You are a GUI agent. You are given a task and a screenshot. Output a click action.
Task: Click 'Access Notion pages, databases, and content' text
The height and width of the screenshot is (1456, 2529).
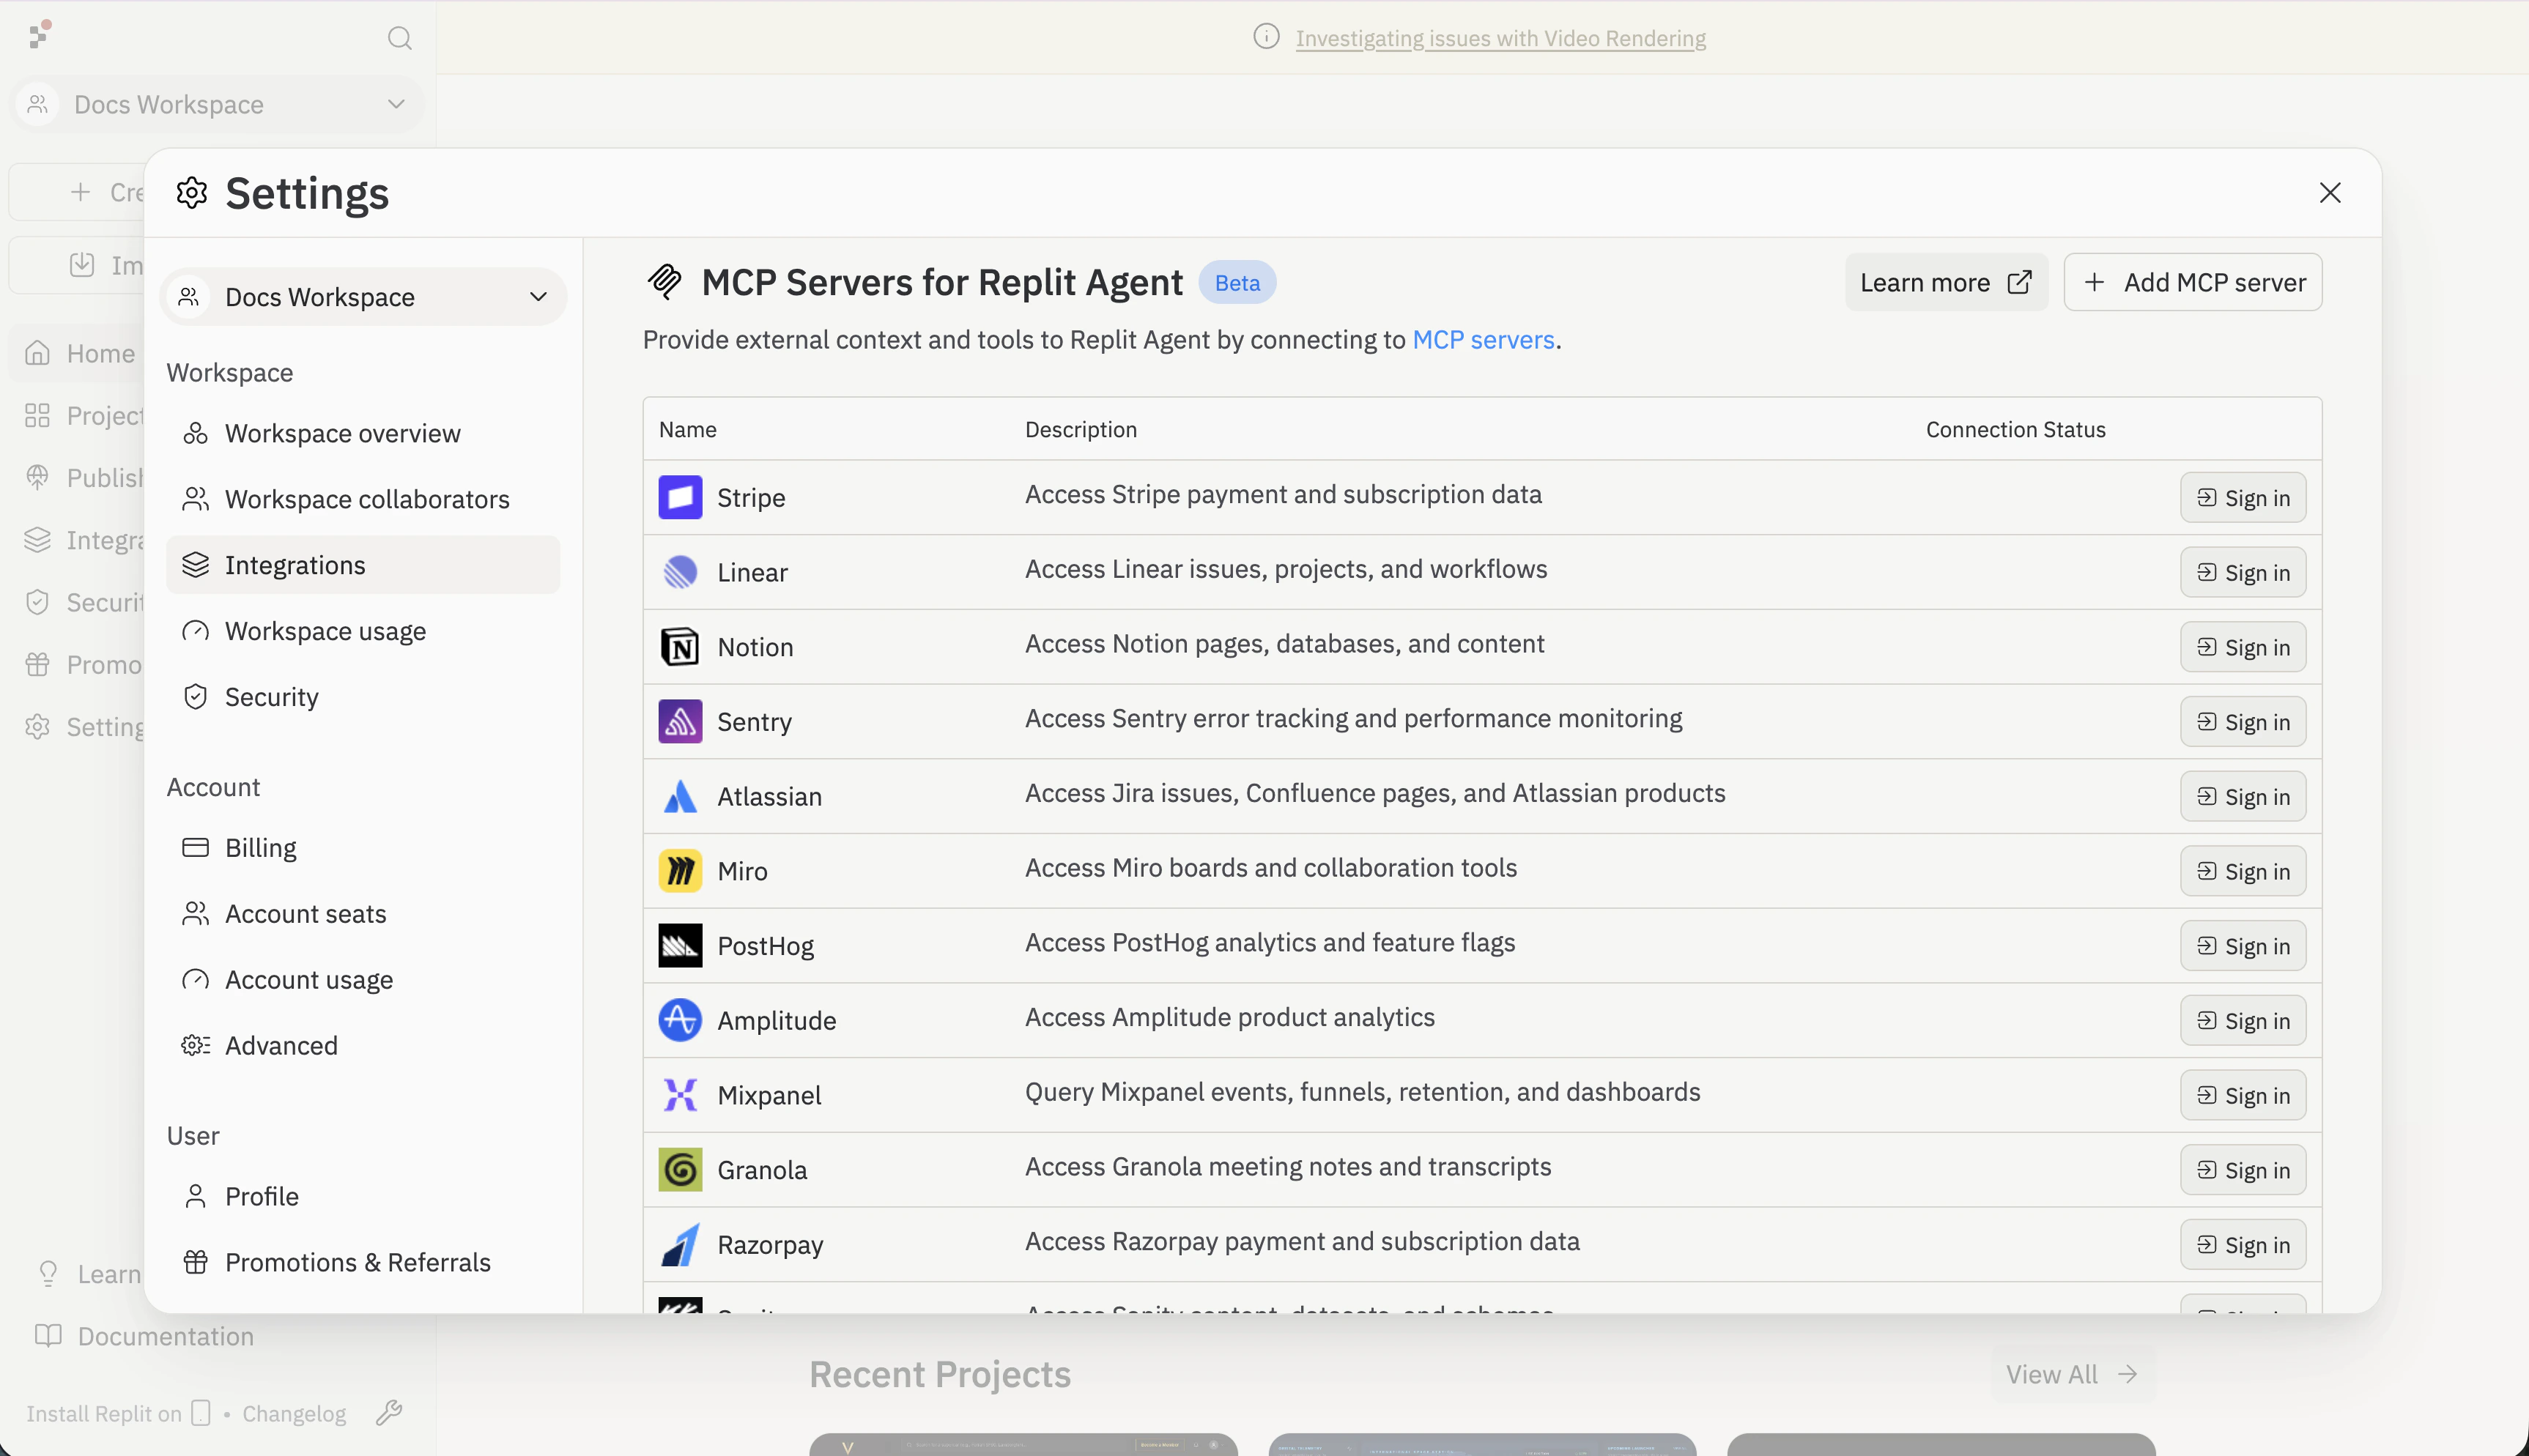pyautogui.click(x=1284, y=643)
